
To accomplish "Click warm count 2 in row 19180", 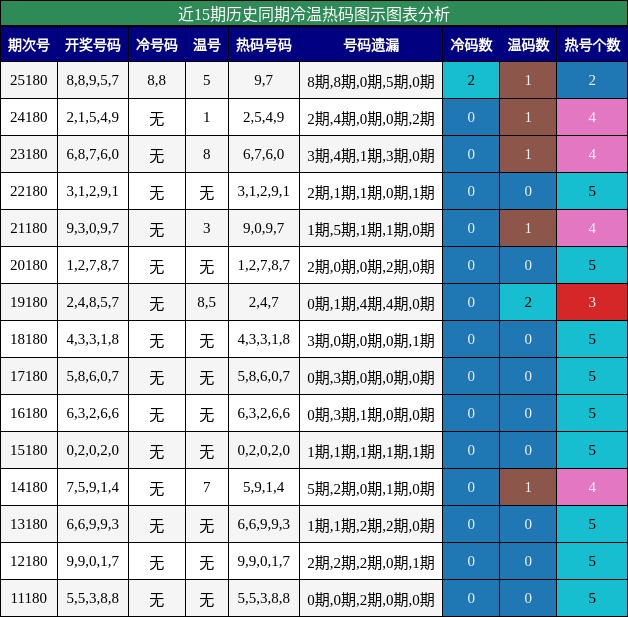I will (x=528, y=302).
